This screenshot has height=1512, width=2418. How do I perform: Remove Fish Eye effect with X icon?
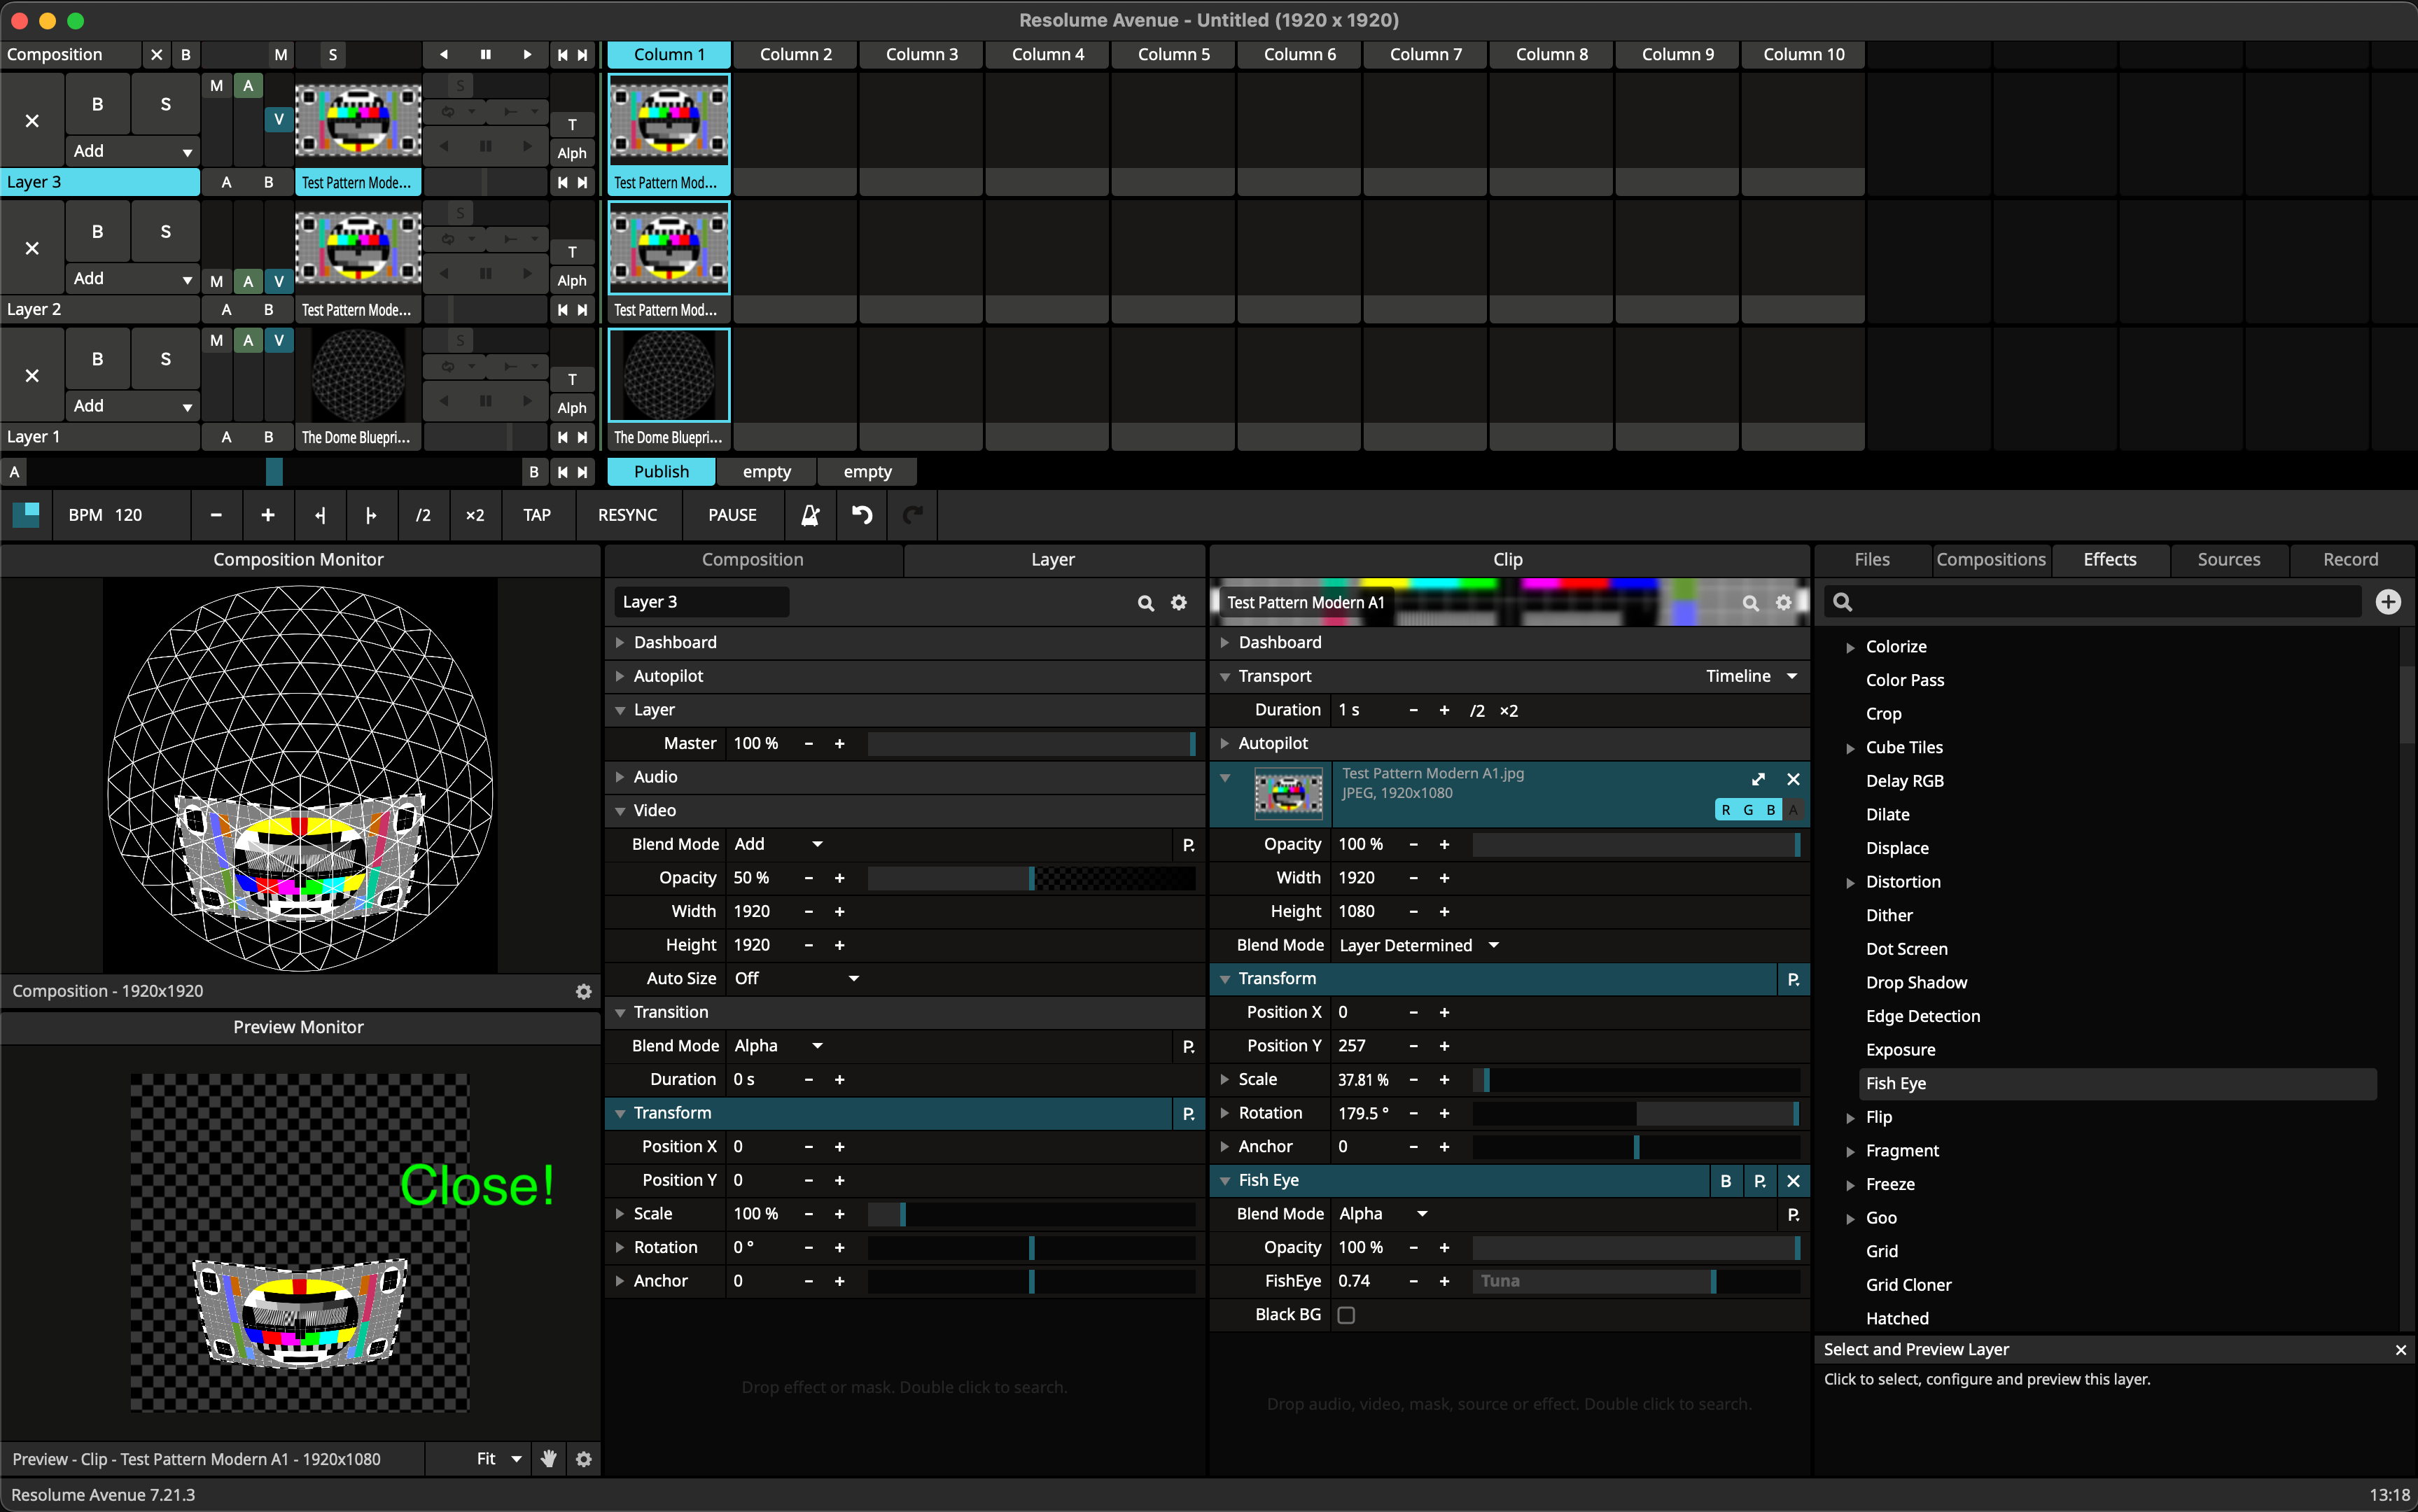(1793, 1181)
